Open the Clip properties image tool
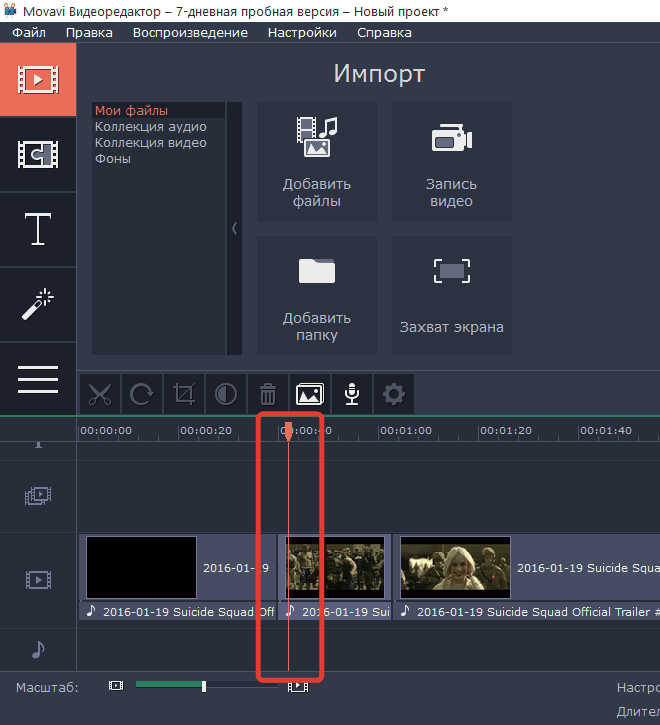This screenshot has height=725, width=660. click(x=310, y=394)
